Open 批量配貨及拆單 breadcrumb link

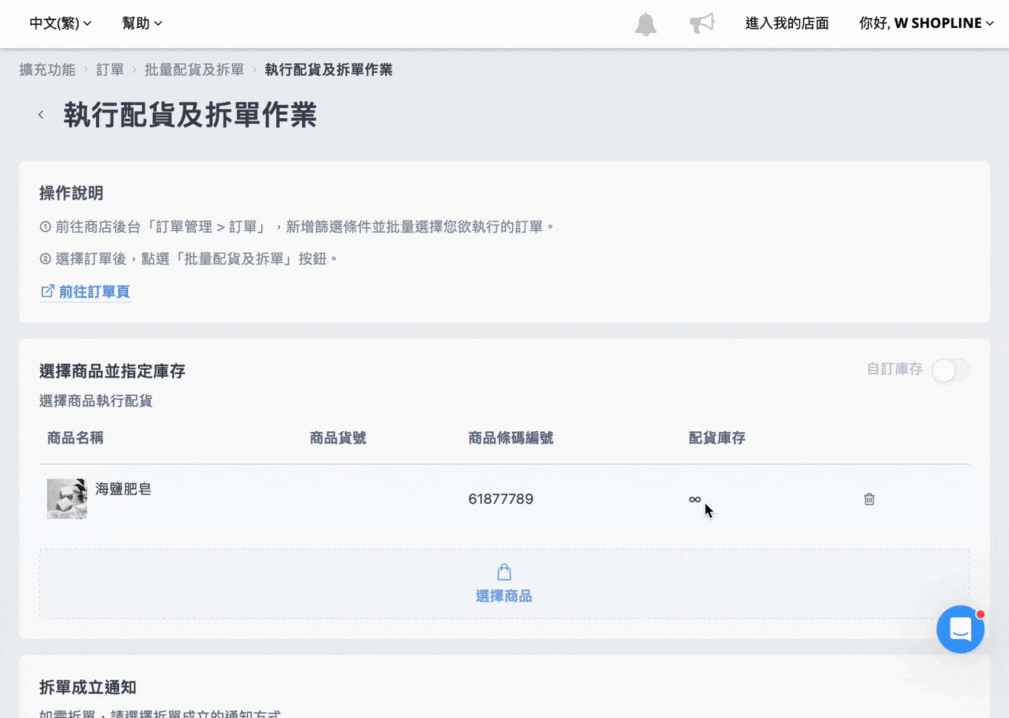pos(194,69)
